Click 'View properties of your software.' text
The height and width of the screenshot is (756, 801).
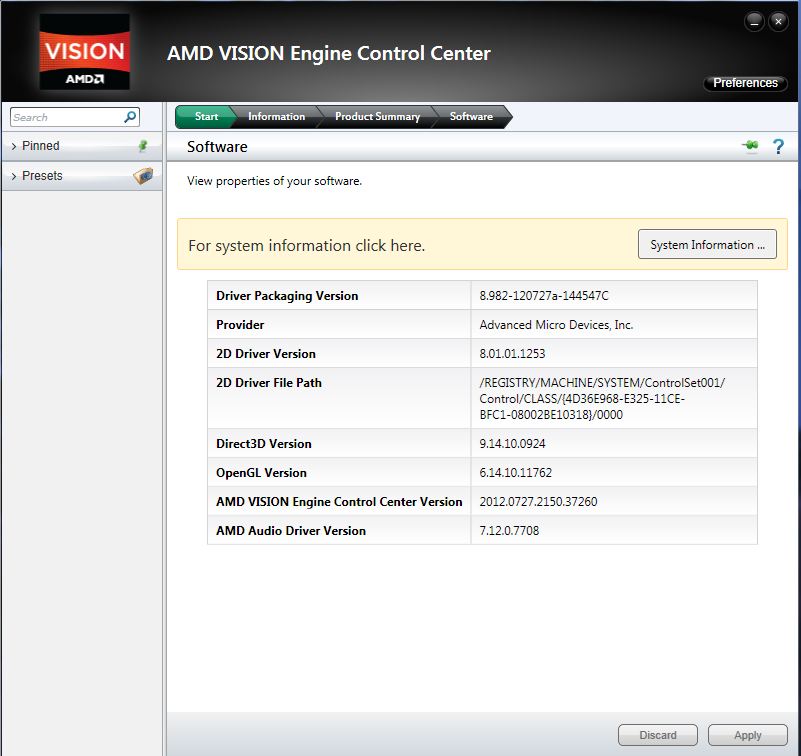click(274, 181)
